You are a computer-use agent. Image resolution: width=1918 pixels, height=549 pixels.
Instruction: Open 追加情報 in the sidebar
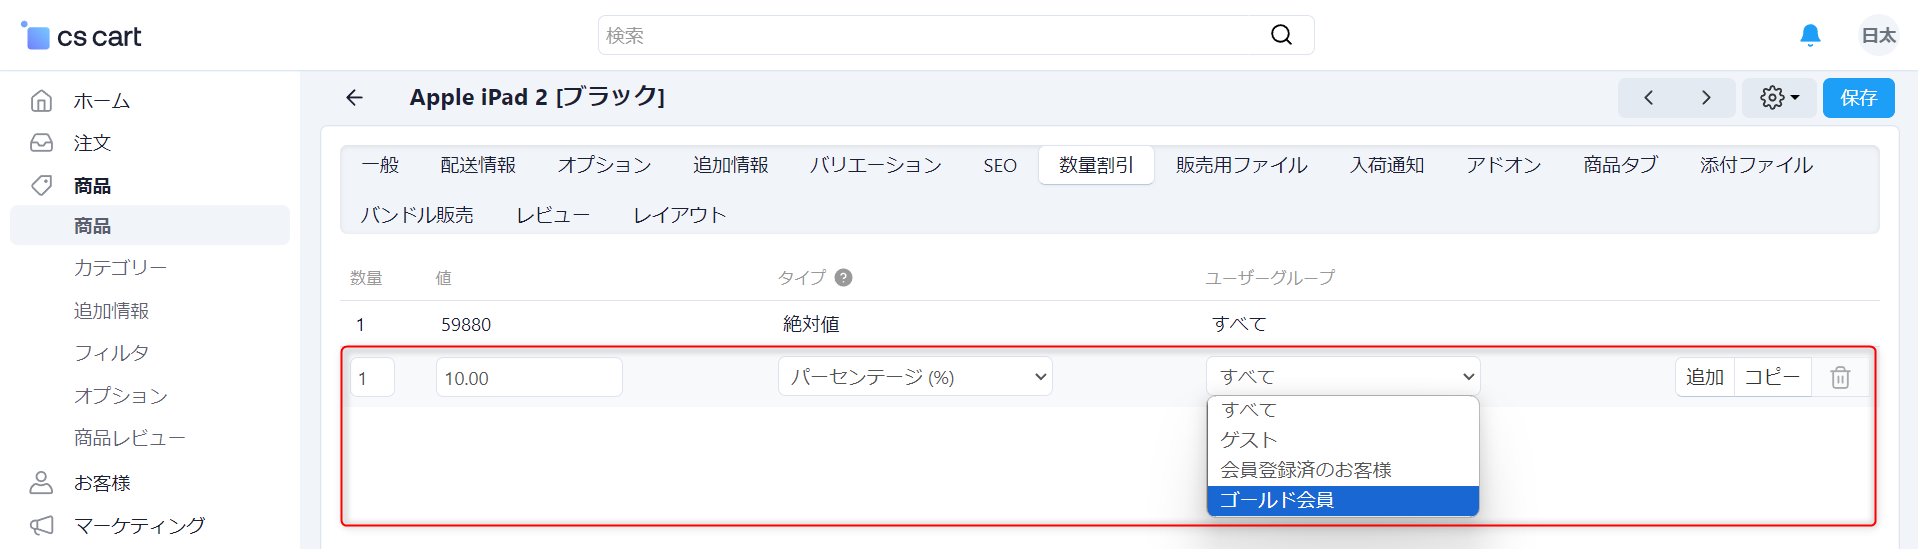click(x=111, y=311)
